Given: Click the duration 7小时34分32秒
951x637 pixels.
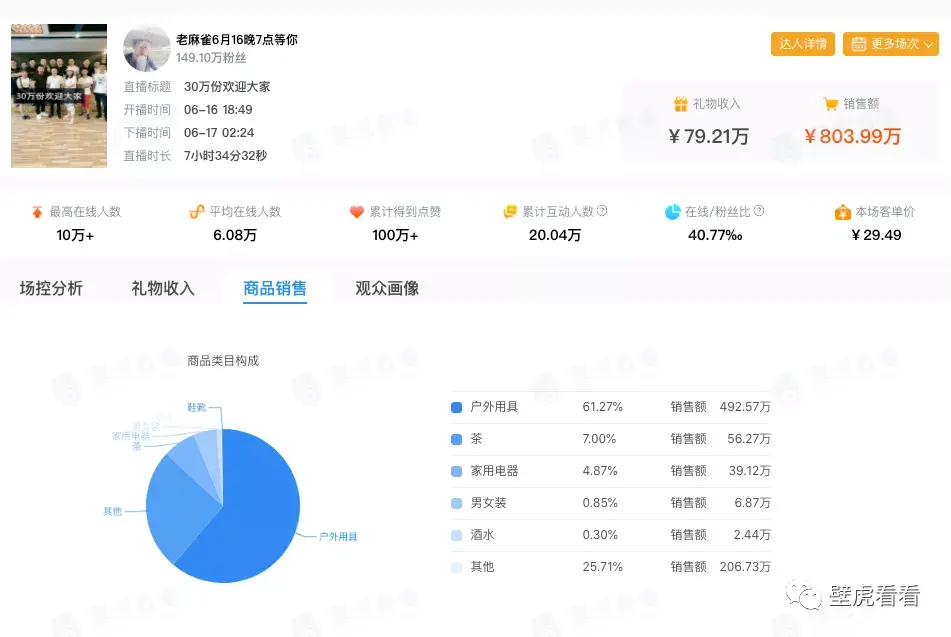Looking at the screenshot, I should (x=225, y=156).
